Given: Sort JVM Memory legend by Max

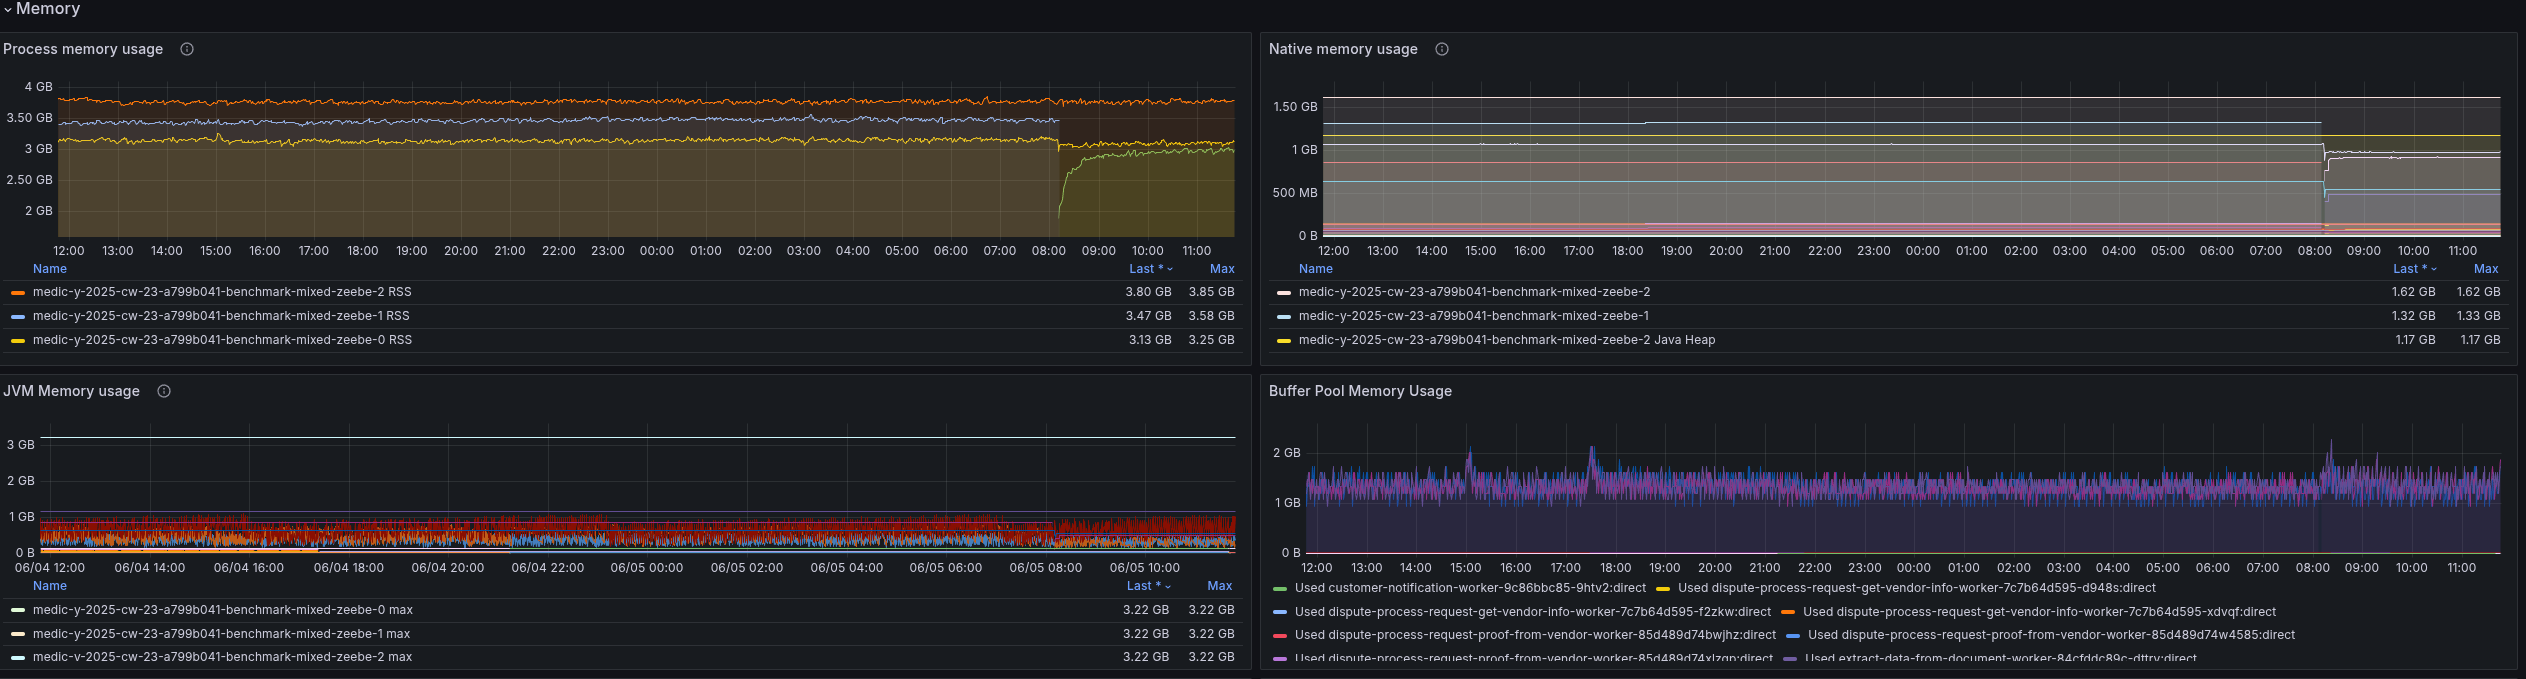Looking at the screenshot, I should click(1220, 586).
